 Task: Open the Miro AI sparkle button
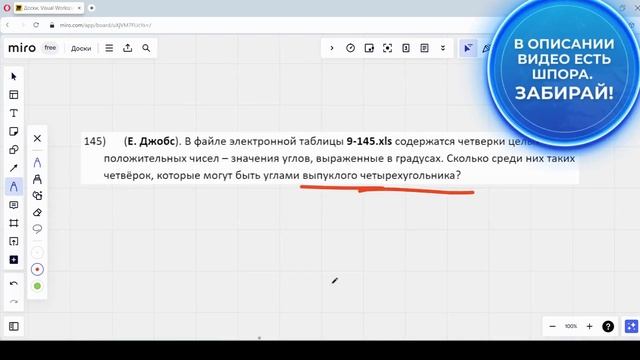click(631, 326)
